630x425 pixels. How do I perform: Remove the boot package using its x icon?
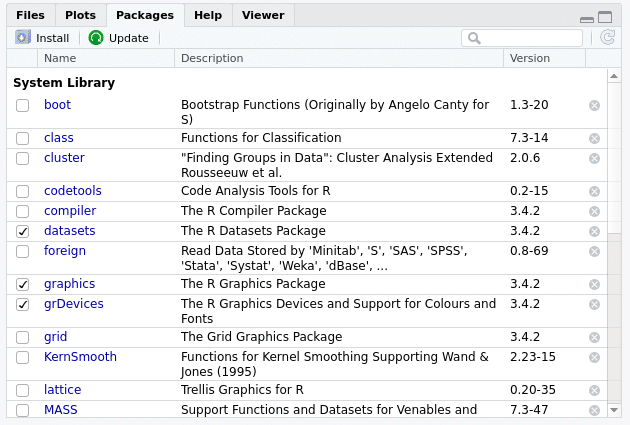[x=594, y=105]
